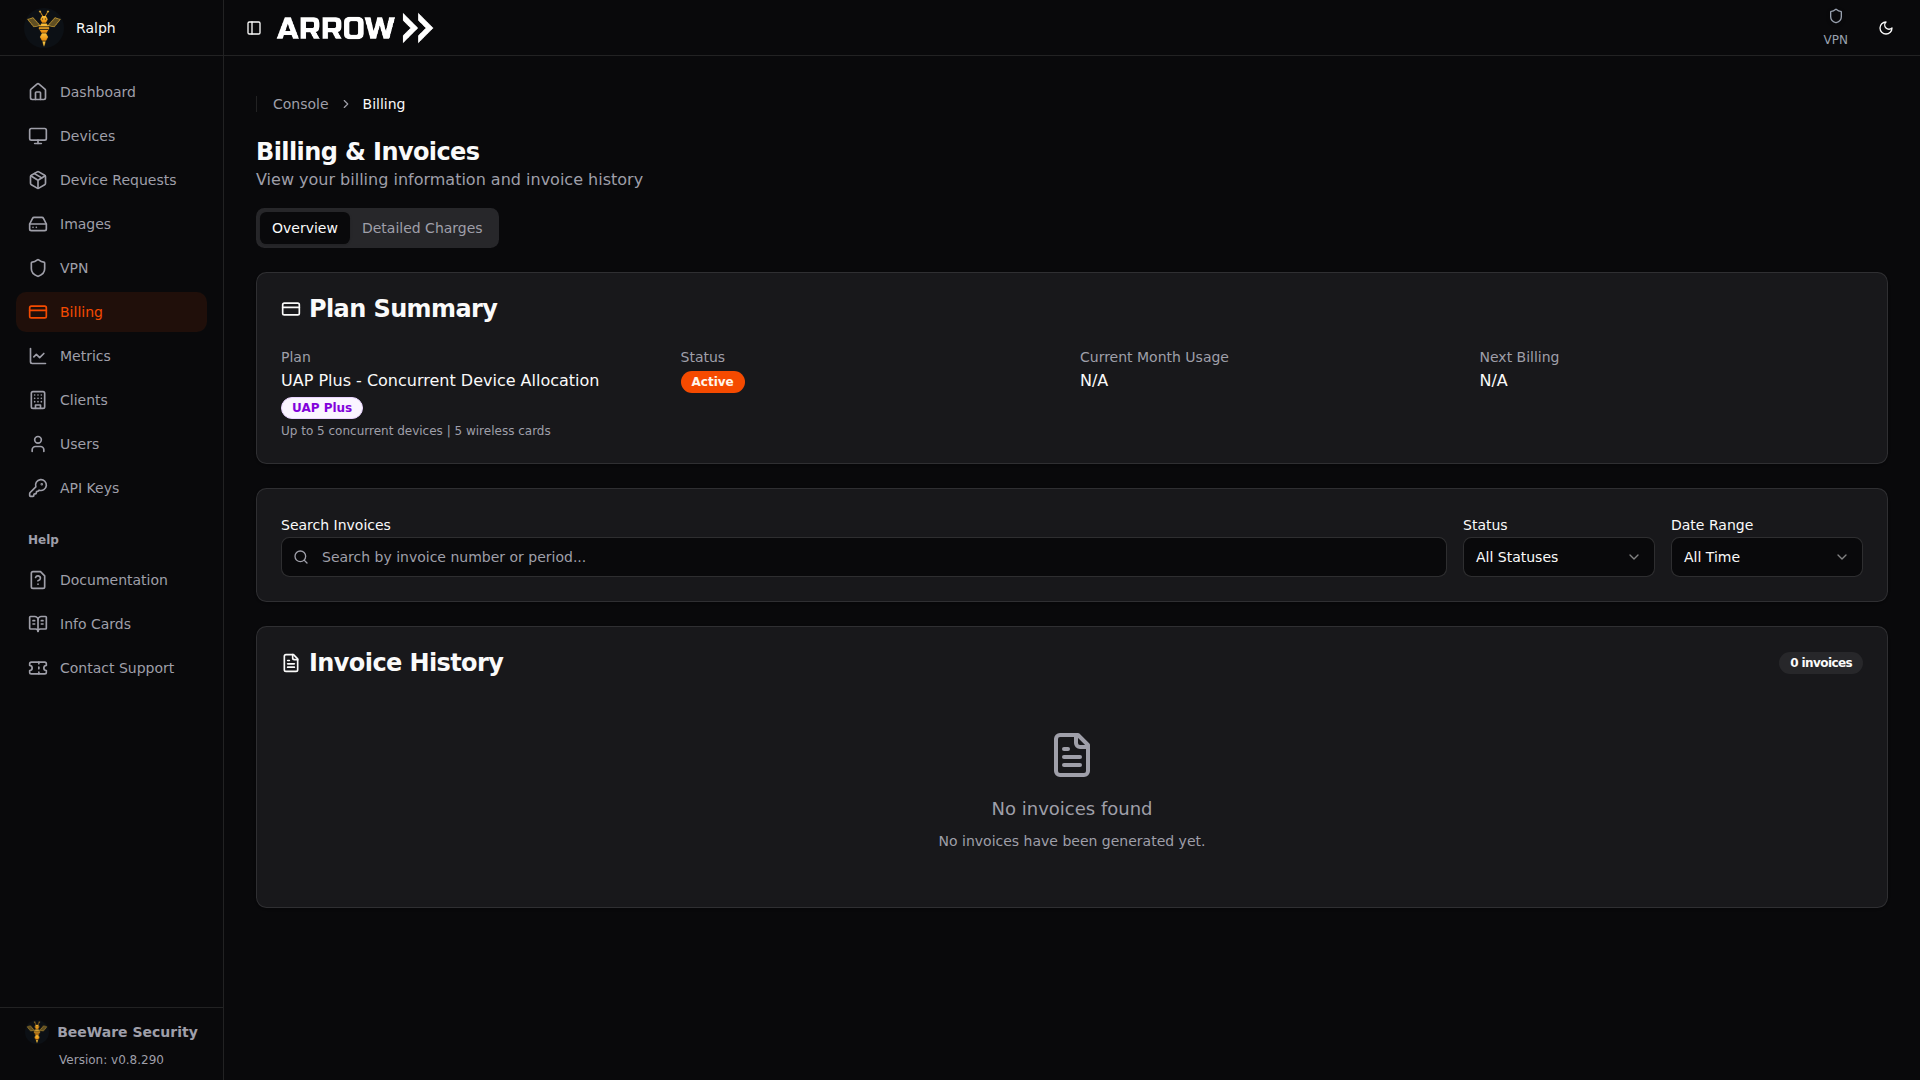
Task: Open the API Keys page
Action: tap(111, 488)
